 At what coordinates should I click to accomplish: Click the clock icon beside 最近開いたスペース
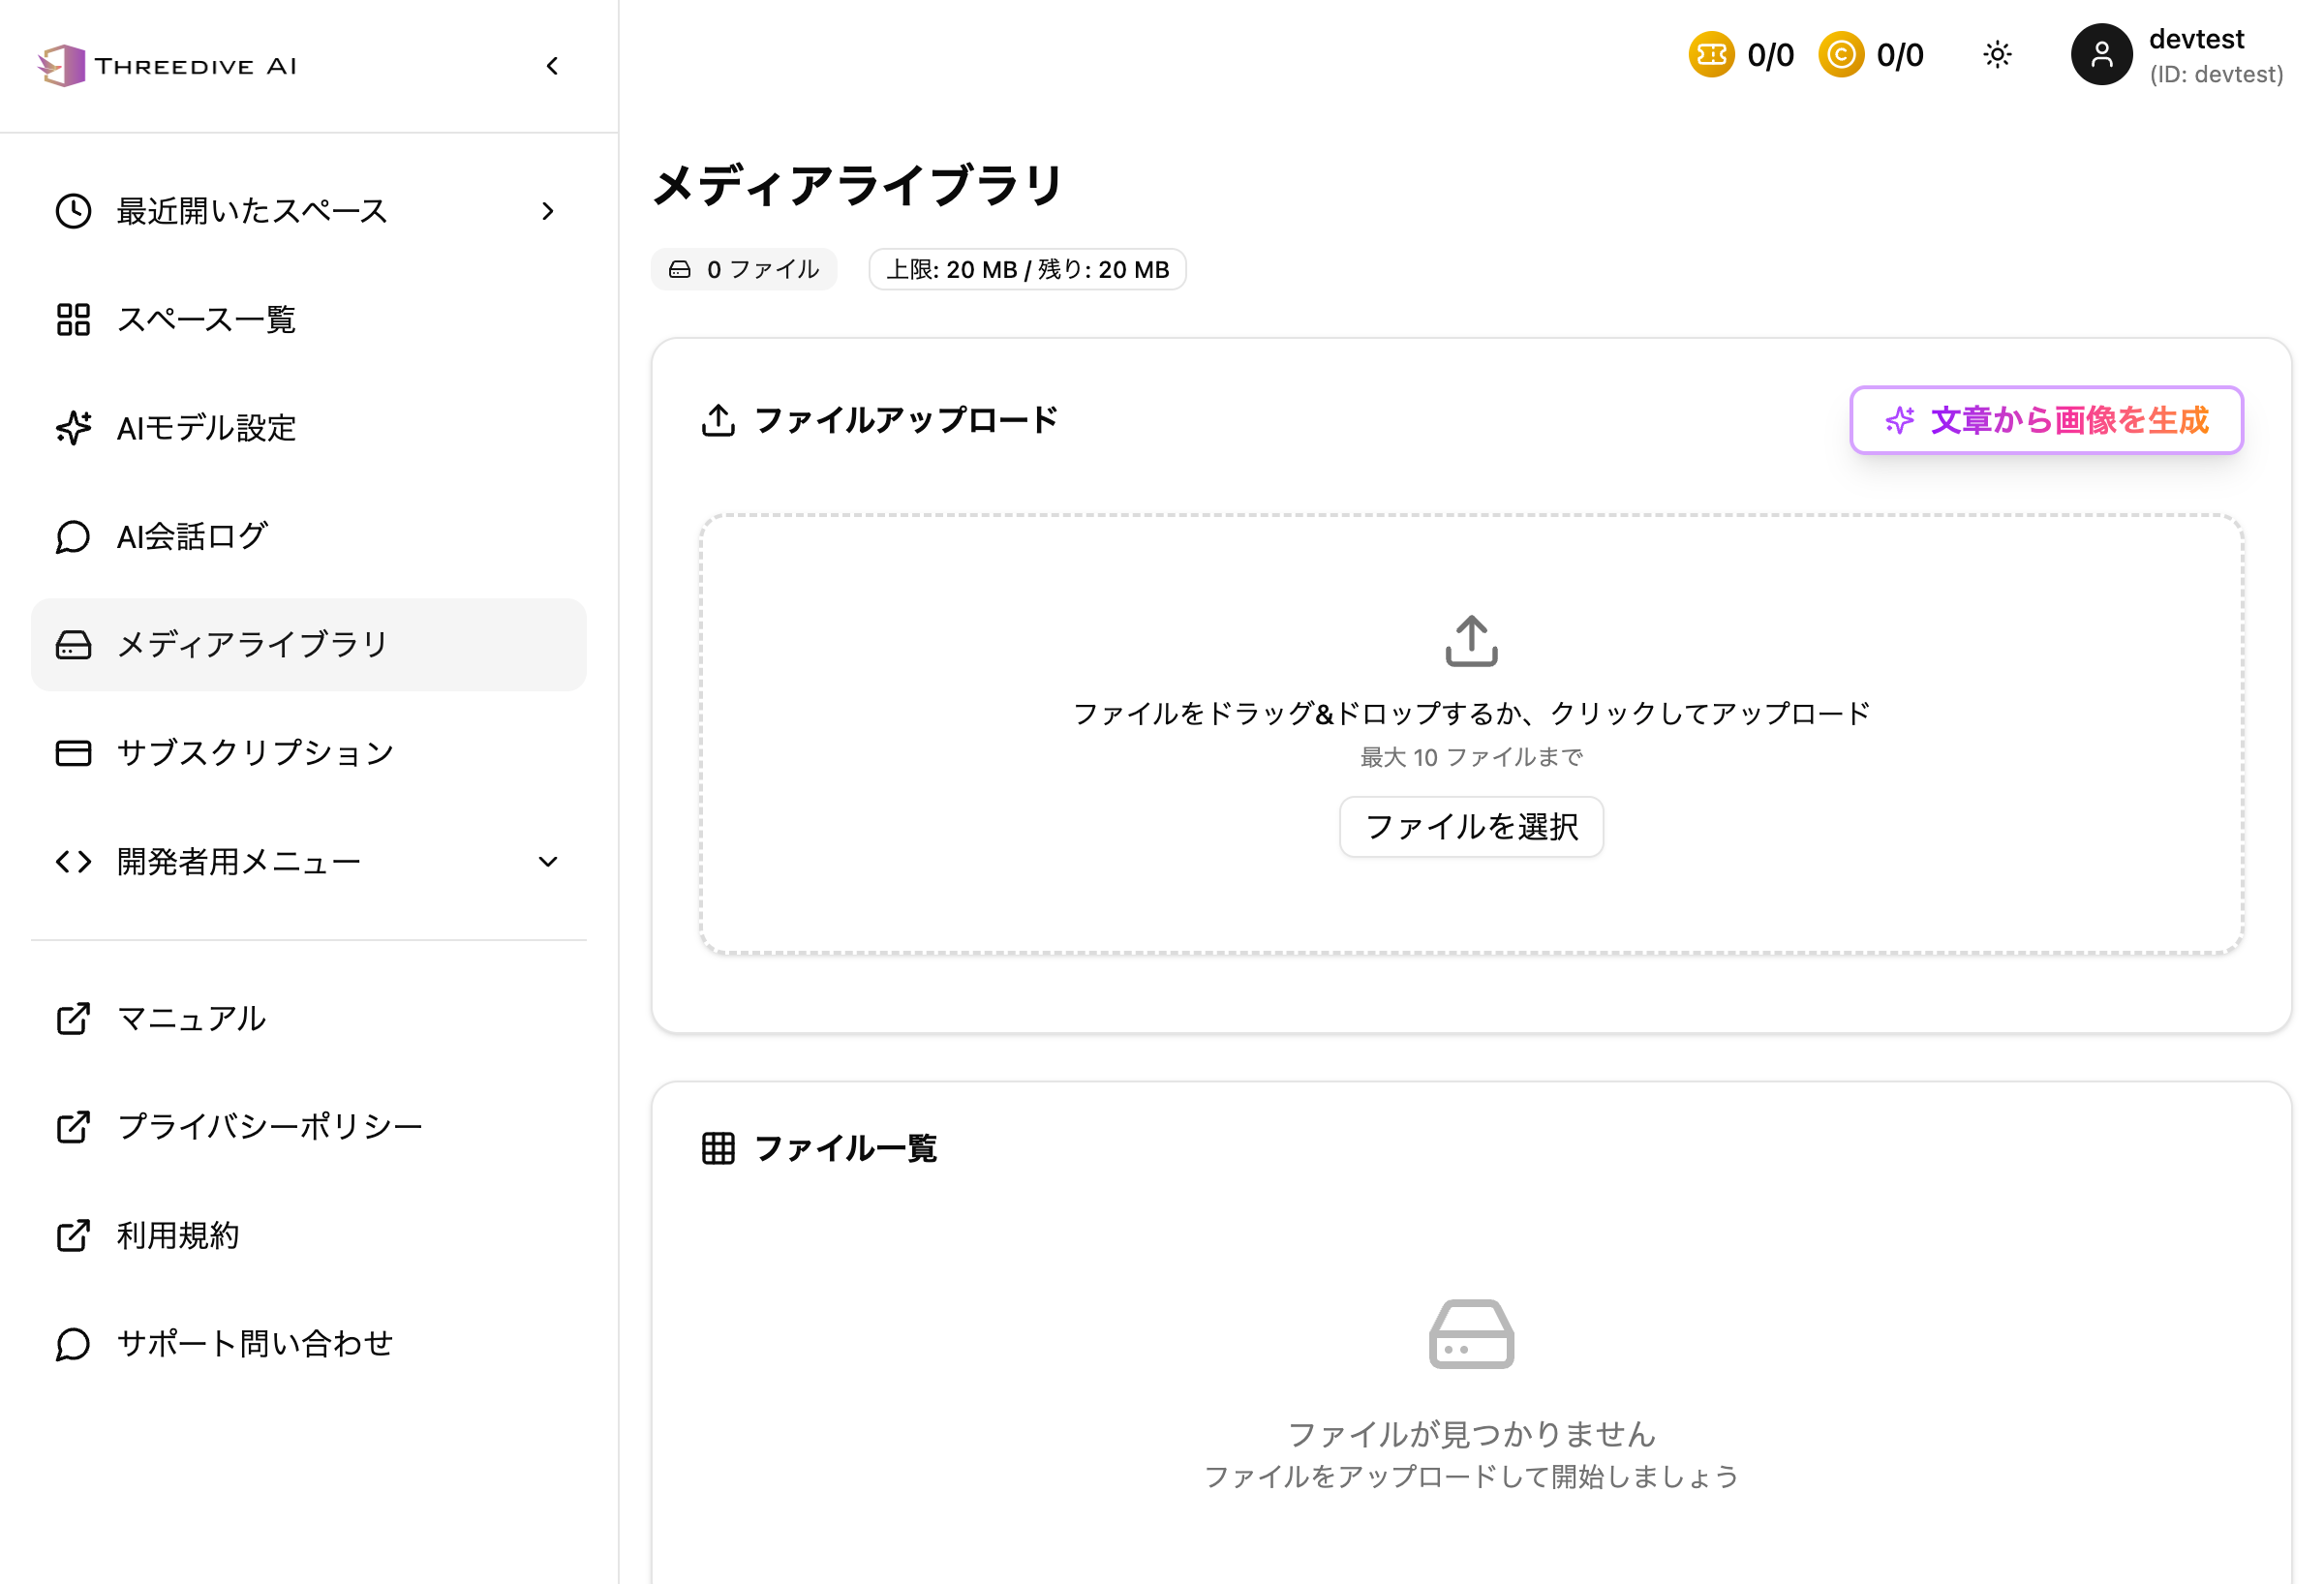73,211
